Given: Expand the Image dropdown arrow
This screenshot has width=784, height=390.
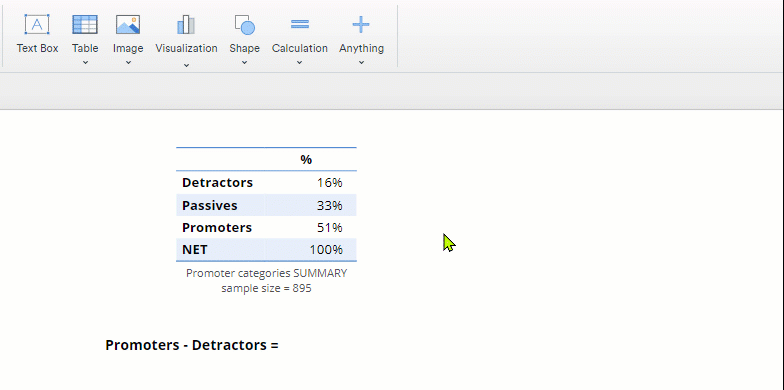Looking at the screenshot, I should (x=128, y=62).
